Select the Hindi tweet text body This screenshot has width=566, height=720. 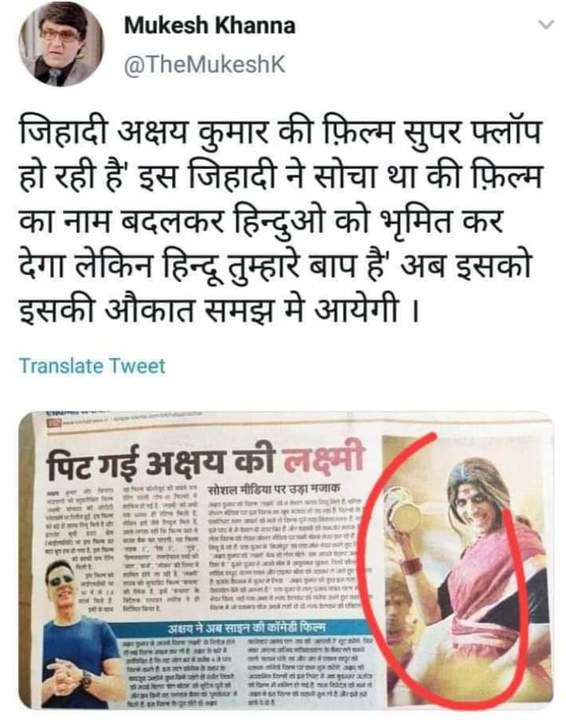(x=281, y=221)
